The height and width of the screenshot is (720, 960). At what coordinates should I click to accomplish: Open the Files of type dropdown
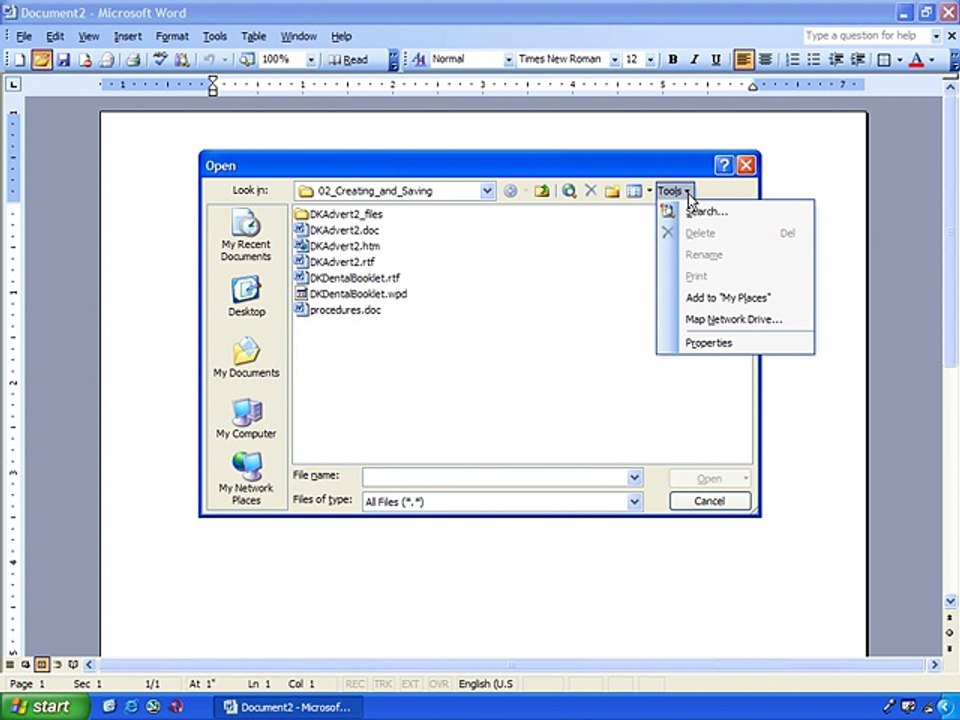pyautogui.click(x=634, y=502)
